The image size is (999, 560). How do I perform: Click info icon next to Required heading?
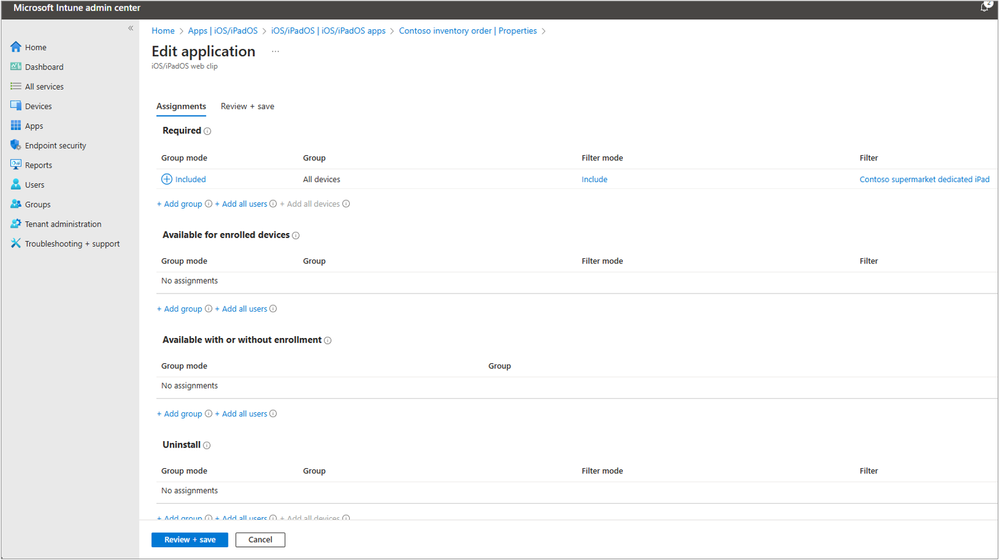pos(207,131)
